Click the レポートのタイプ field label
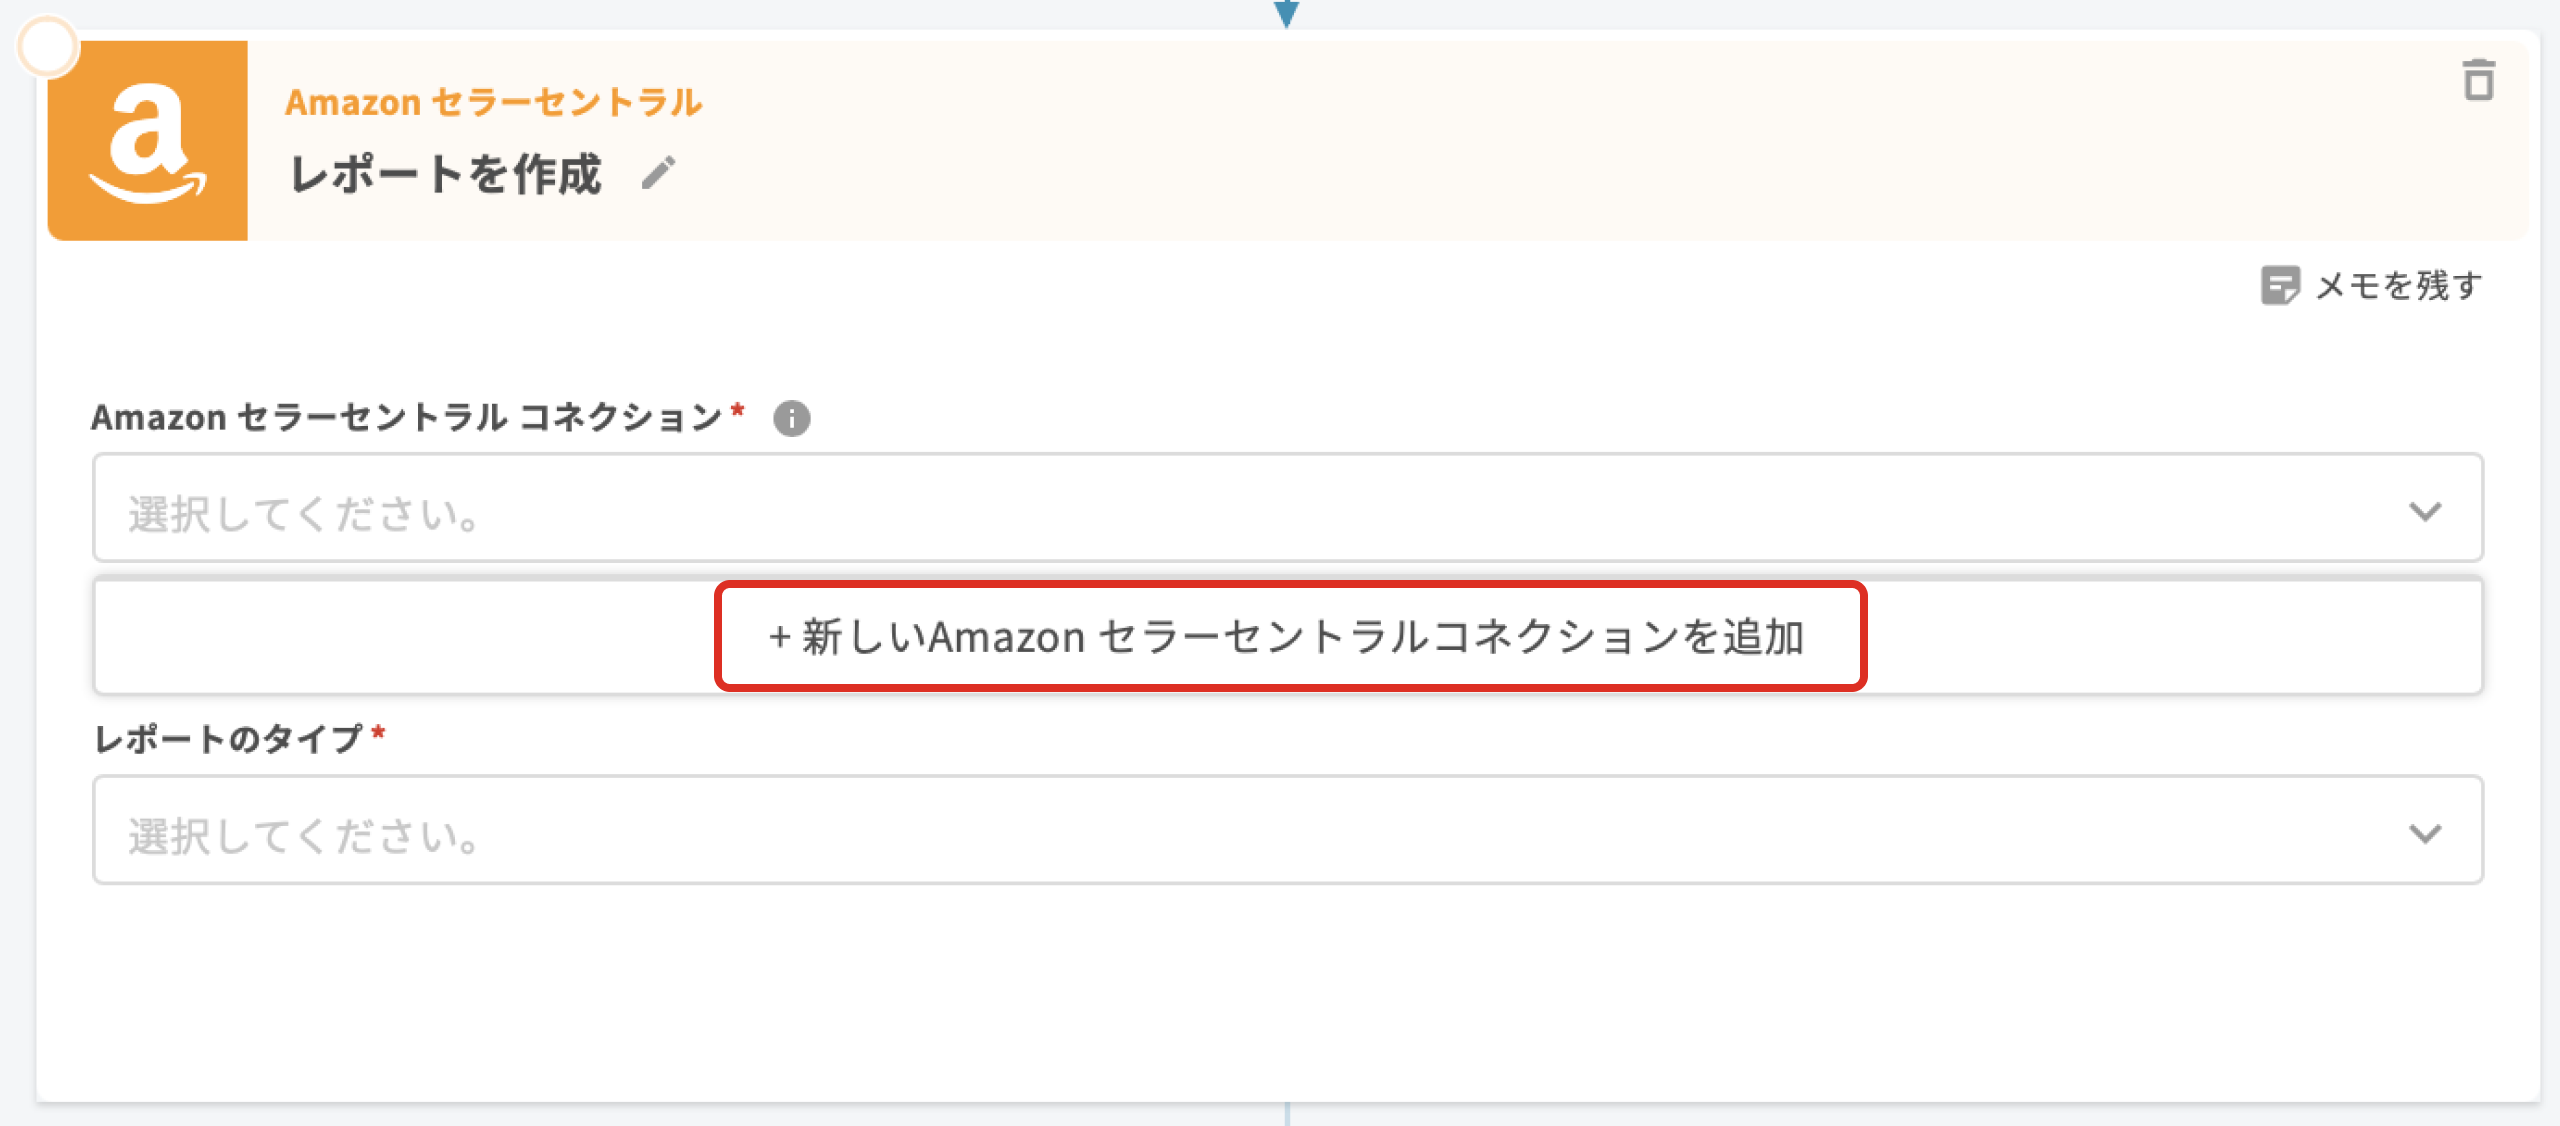The width and height of the screenshot is (2560, 1126). [x=228, y=739]
